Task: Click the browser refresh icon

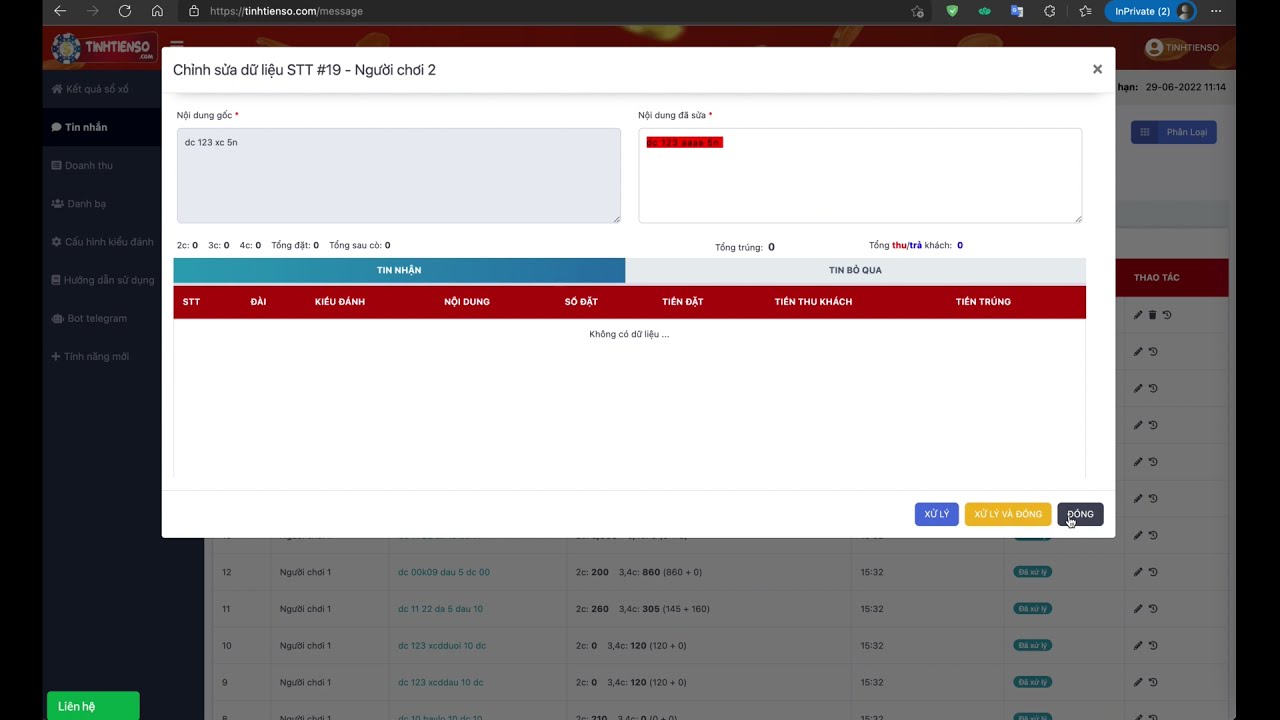Action: (125, 11)
